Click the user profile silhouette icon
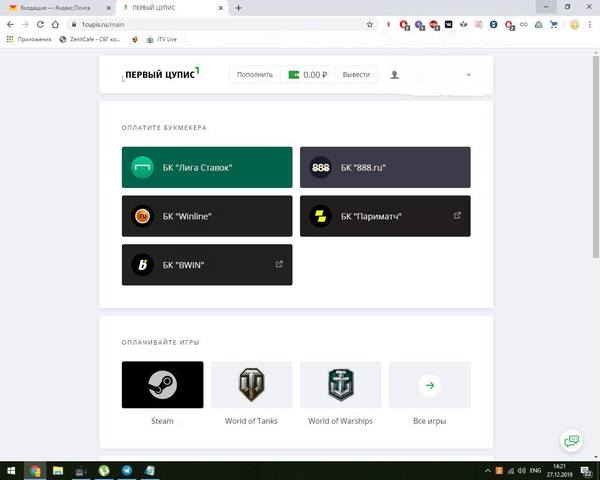The image size is (600, 480). pos(395,75)
